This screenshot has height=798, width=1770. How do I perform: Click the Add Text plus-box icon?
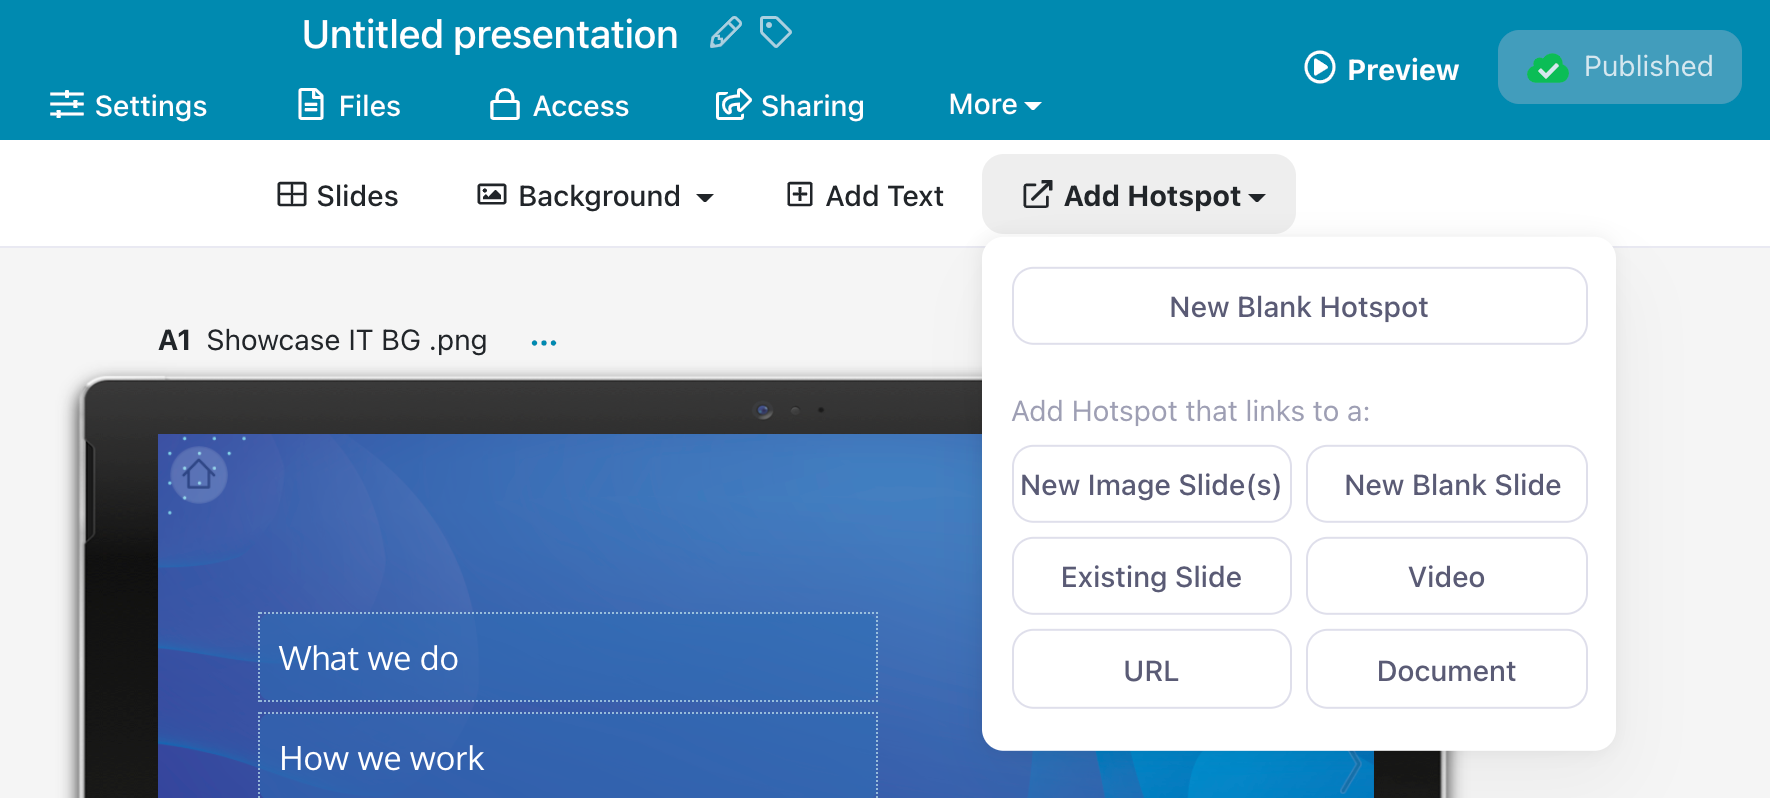pos(800,194)
